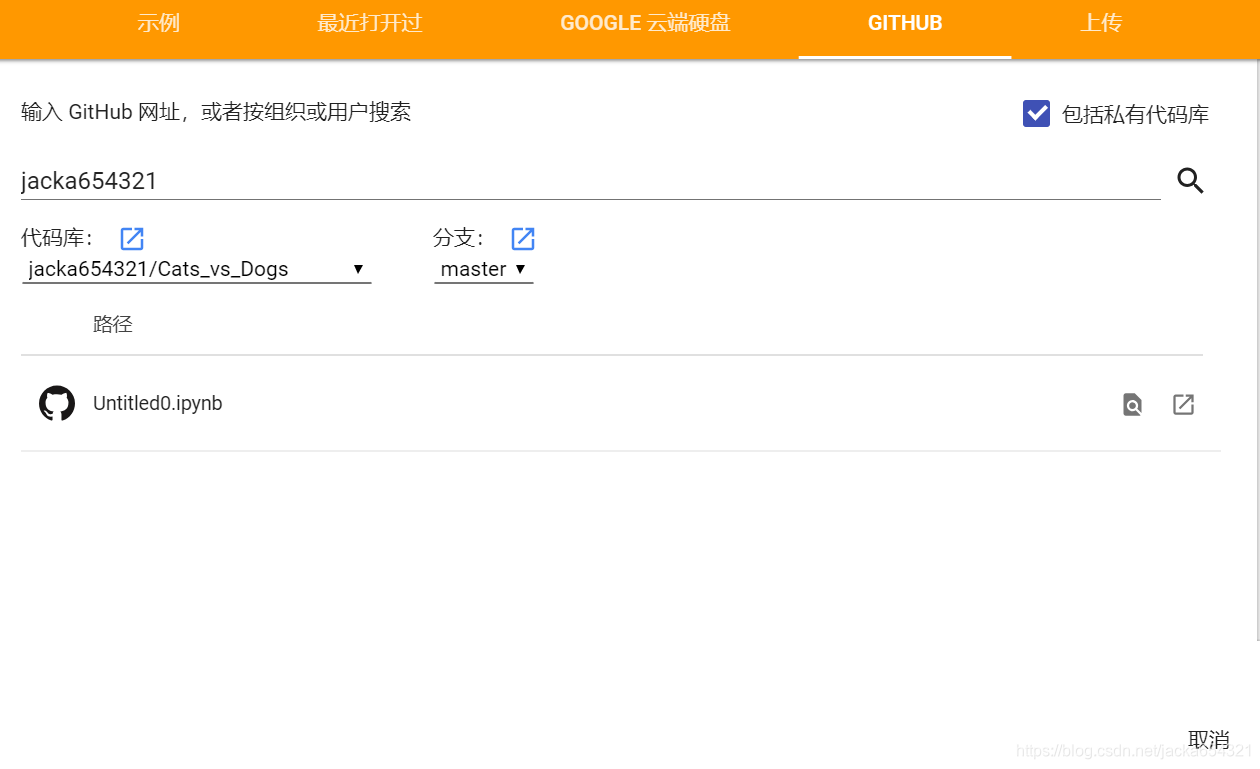
Task: Click the search magnifier icon
Action: [x=1190, y=181]
